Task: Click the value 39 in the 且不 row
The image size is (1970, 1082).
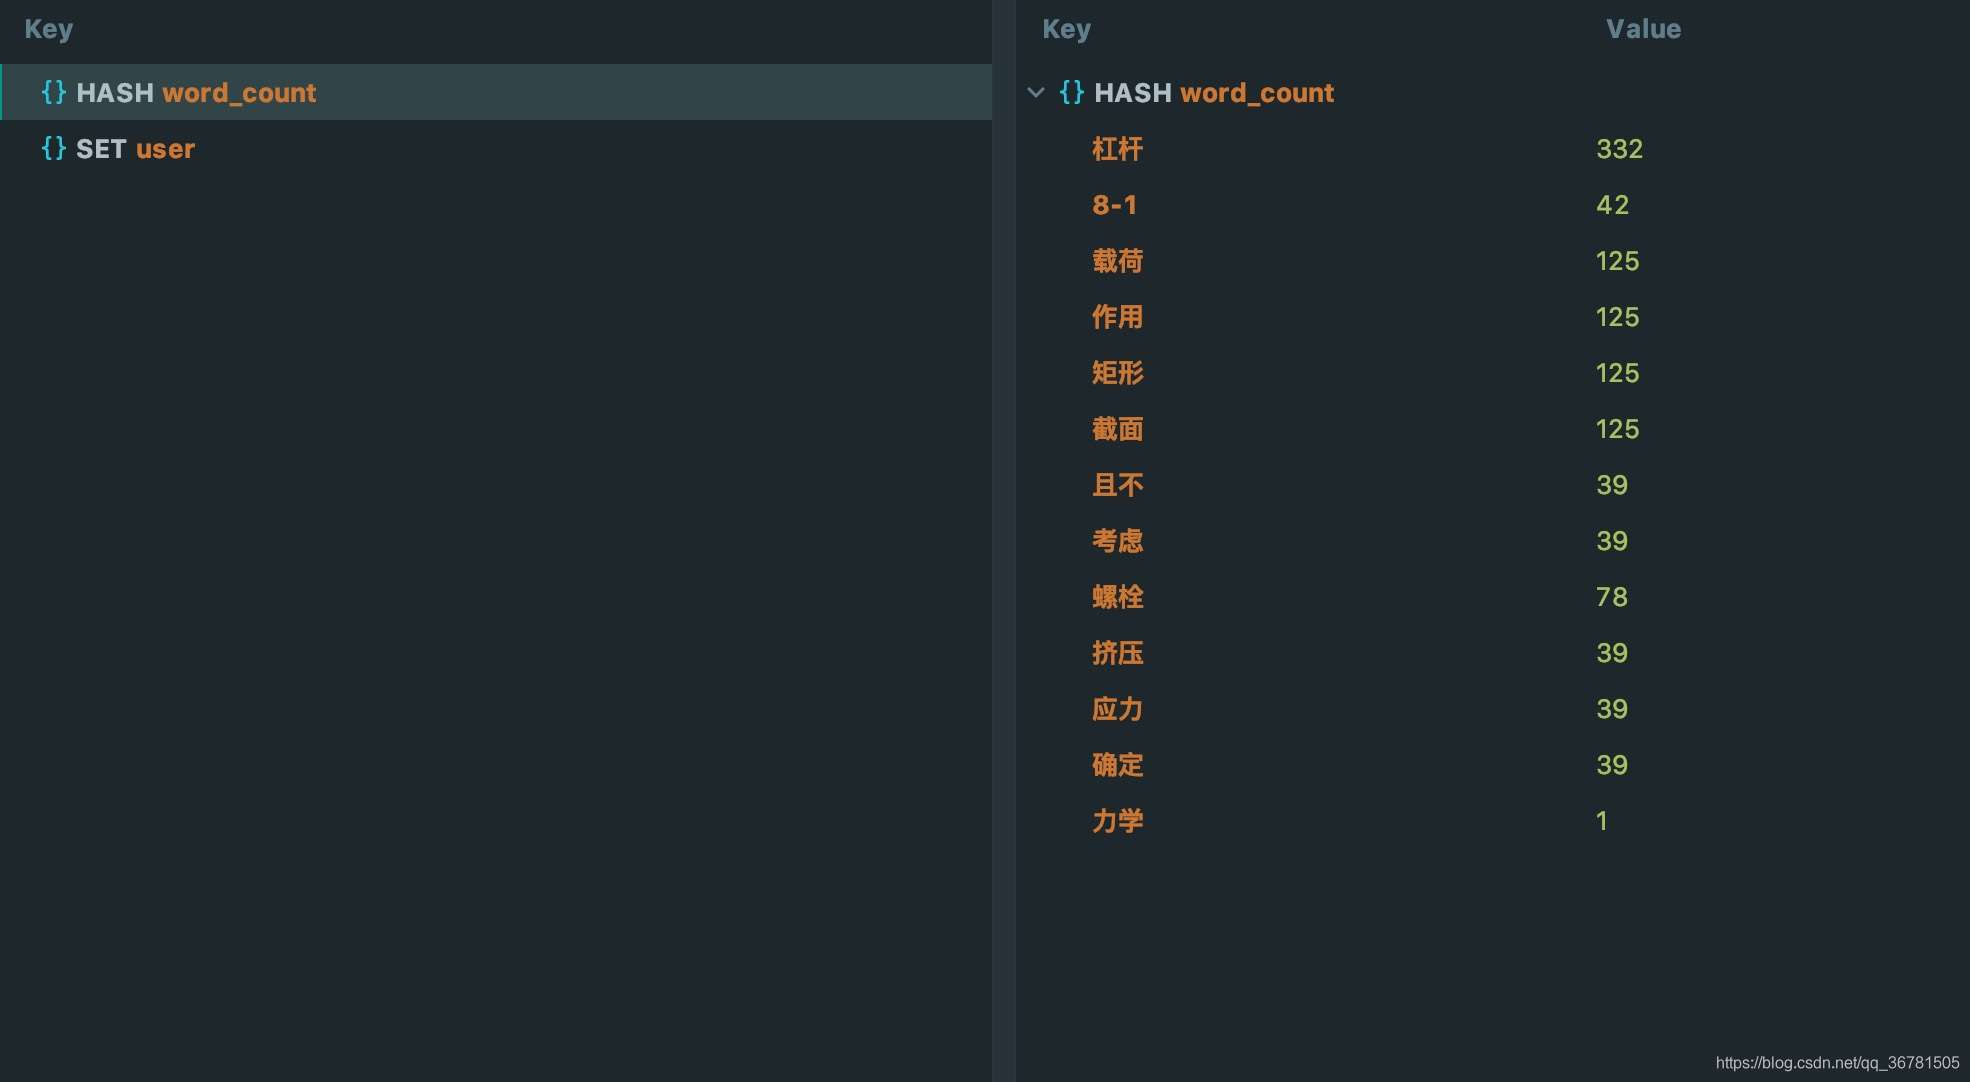Action: (1612, 485)
